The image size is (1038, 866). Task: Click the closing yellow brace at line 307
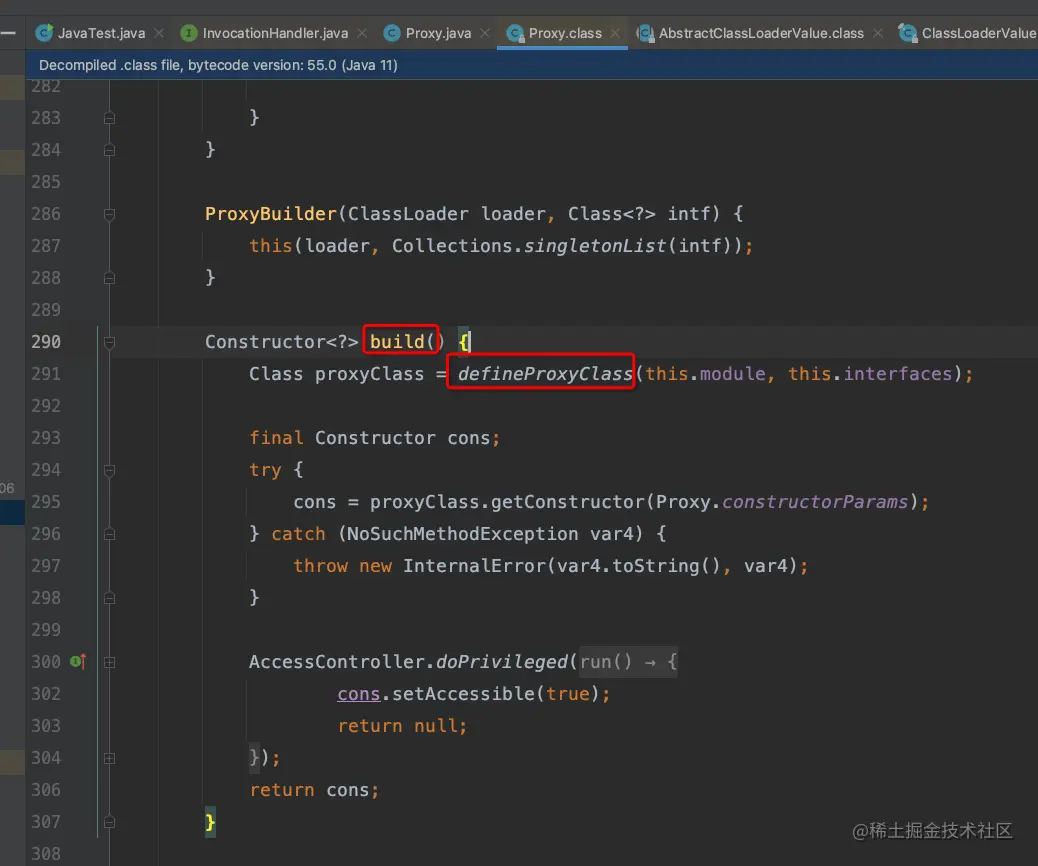click(x=210, y=822)
